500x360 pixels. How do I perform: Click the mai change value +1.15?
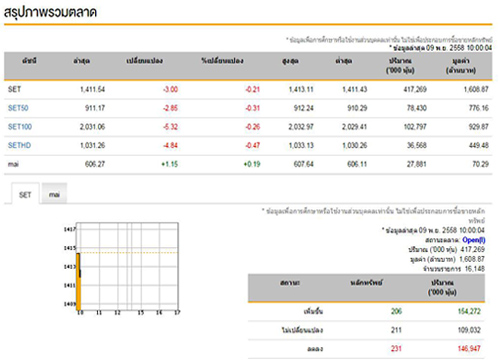169,164
